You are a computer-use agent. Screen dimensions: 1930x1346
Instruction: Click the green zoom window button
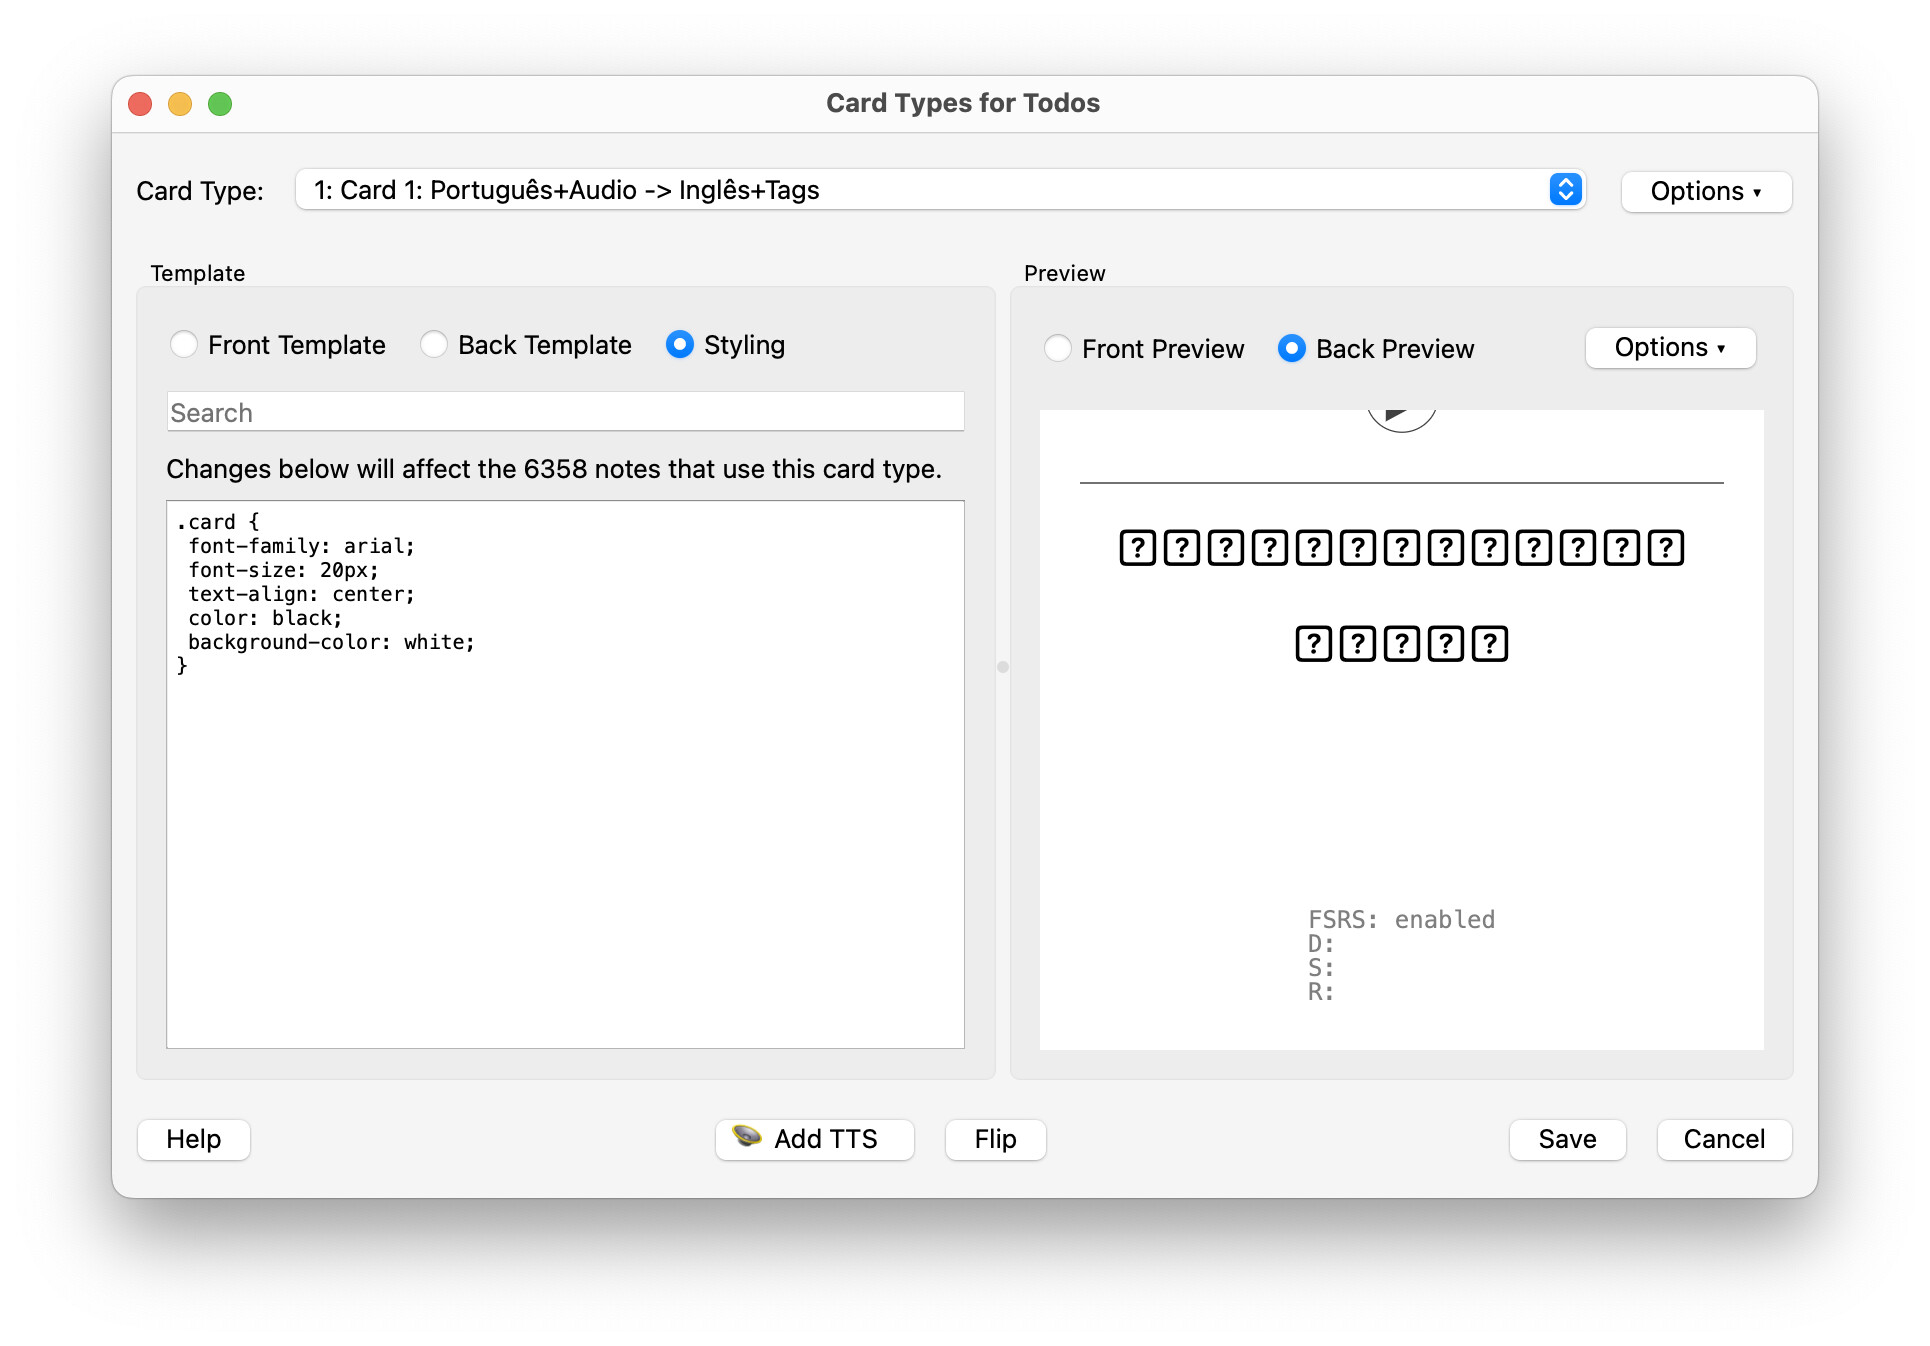click(220, 104)
